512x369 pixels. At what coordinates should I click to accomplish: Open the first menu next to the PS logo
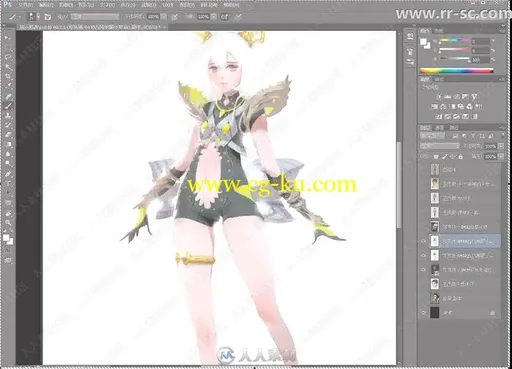click(25, 5)
